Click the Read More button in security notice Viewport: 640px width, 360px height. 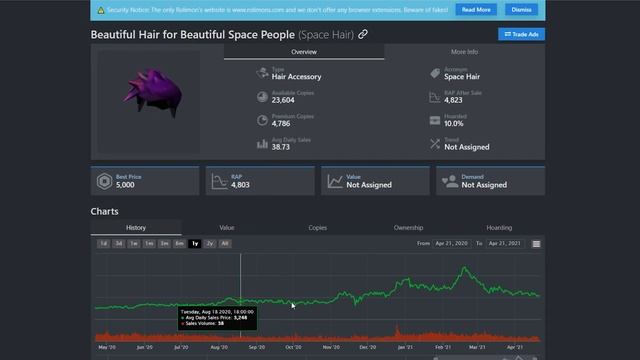click(476, 10)
